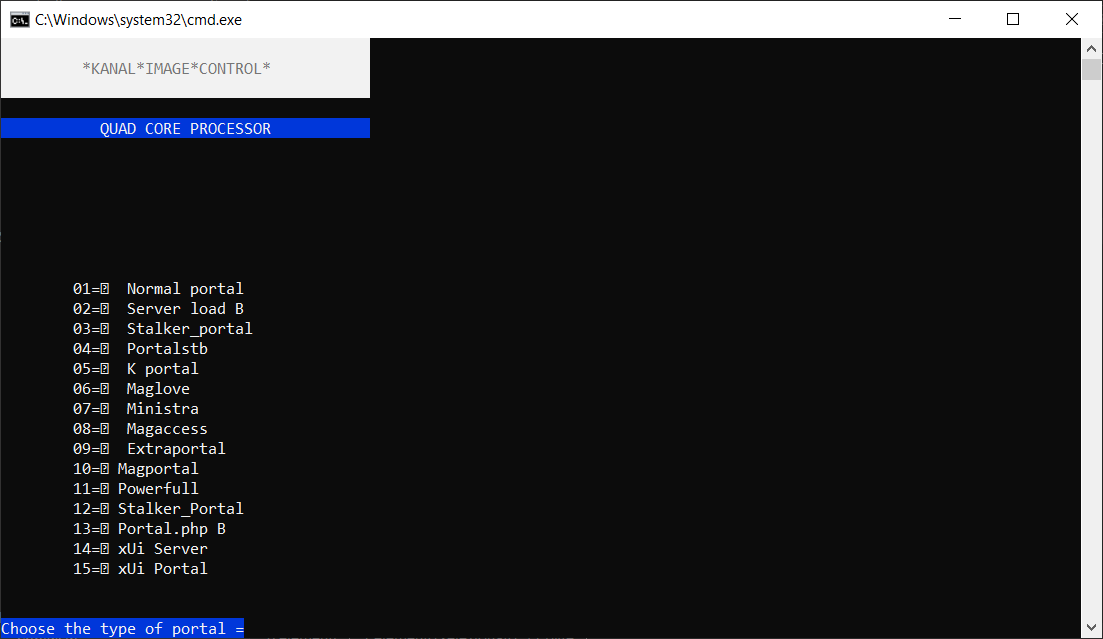1103x639 pixels.
Task: Select the '05 K portal' line
Action: [136, 369]
